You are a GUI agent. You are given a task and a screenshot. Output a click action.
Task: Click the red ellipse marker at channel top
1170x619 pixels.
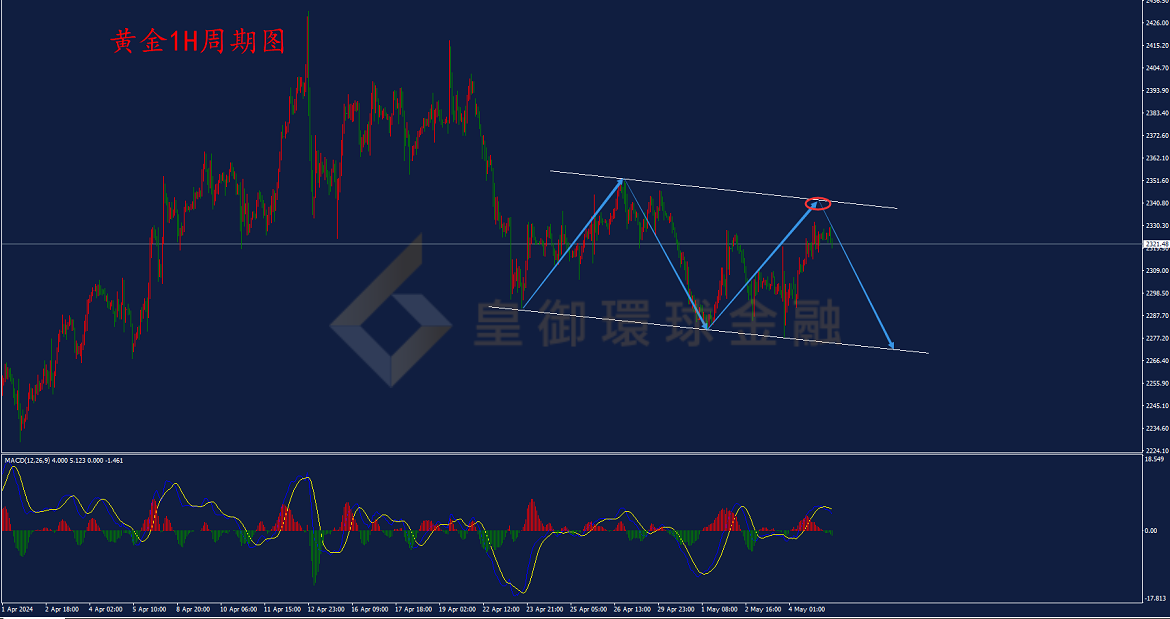tap(819, 202)
